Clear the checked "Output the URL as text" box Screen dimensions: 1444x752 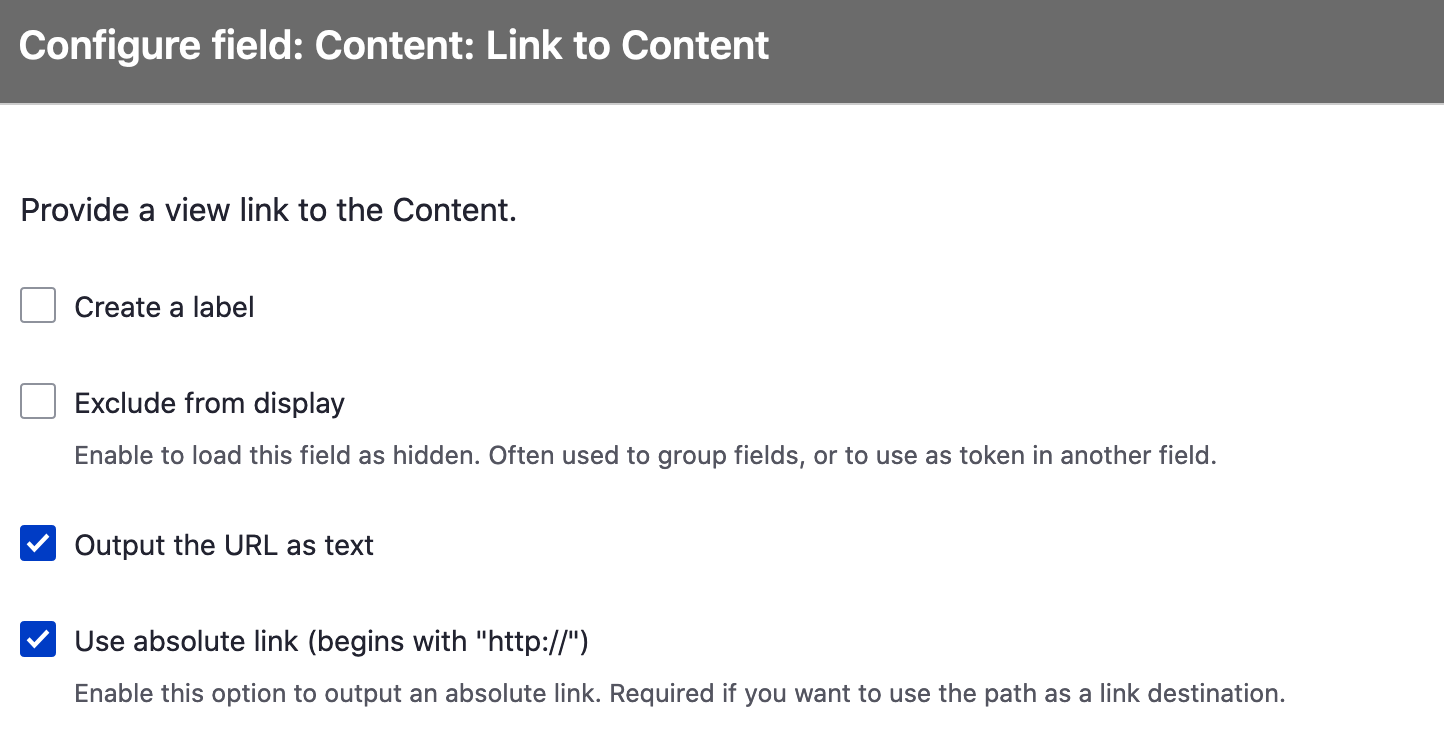tap(37, 543)
